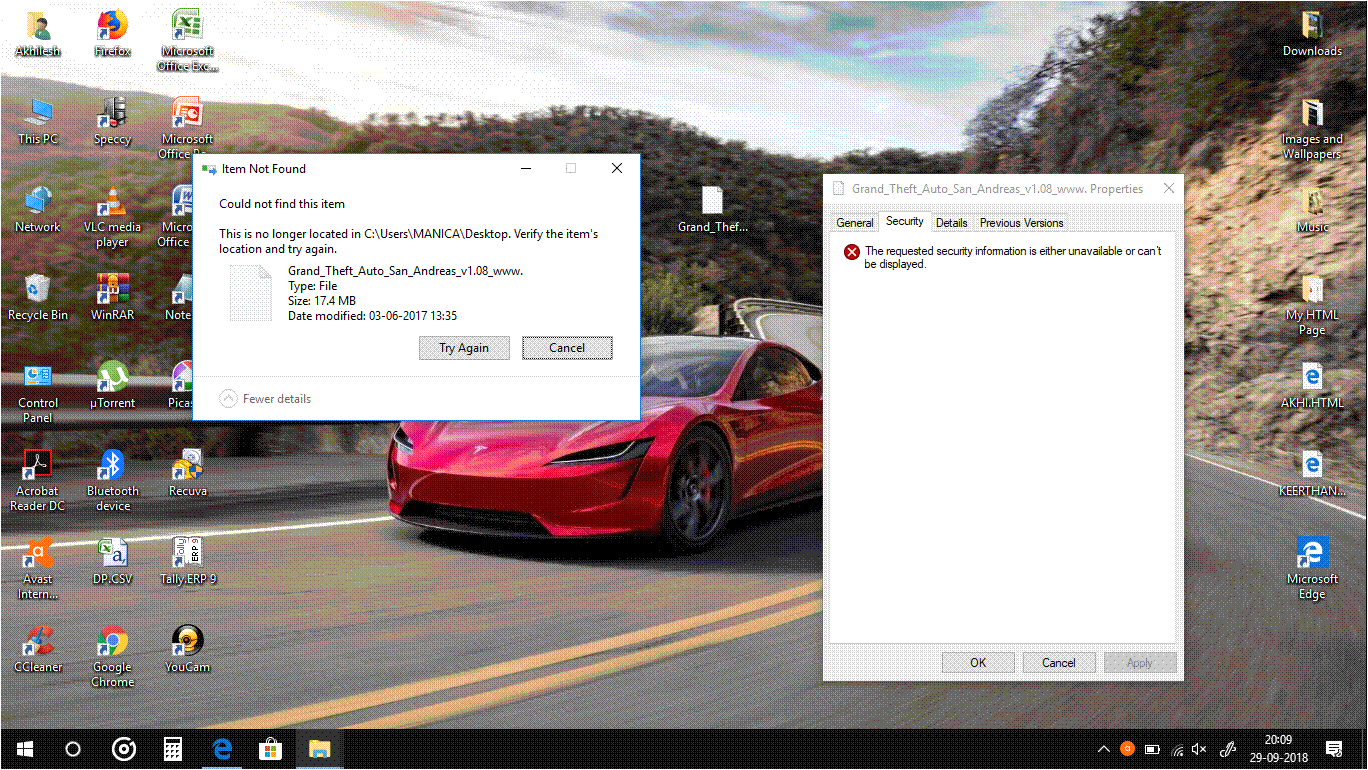Cancel the Item Not Found dialog

567,348
